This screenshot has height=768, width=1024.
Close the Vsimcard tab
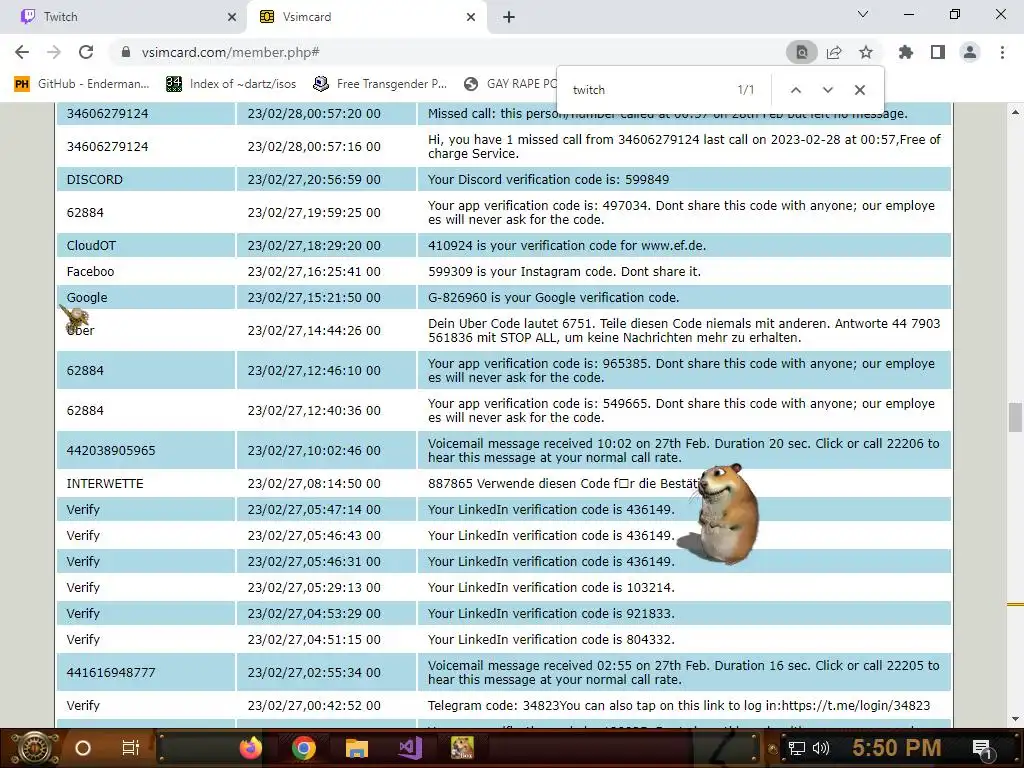471,17
